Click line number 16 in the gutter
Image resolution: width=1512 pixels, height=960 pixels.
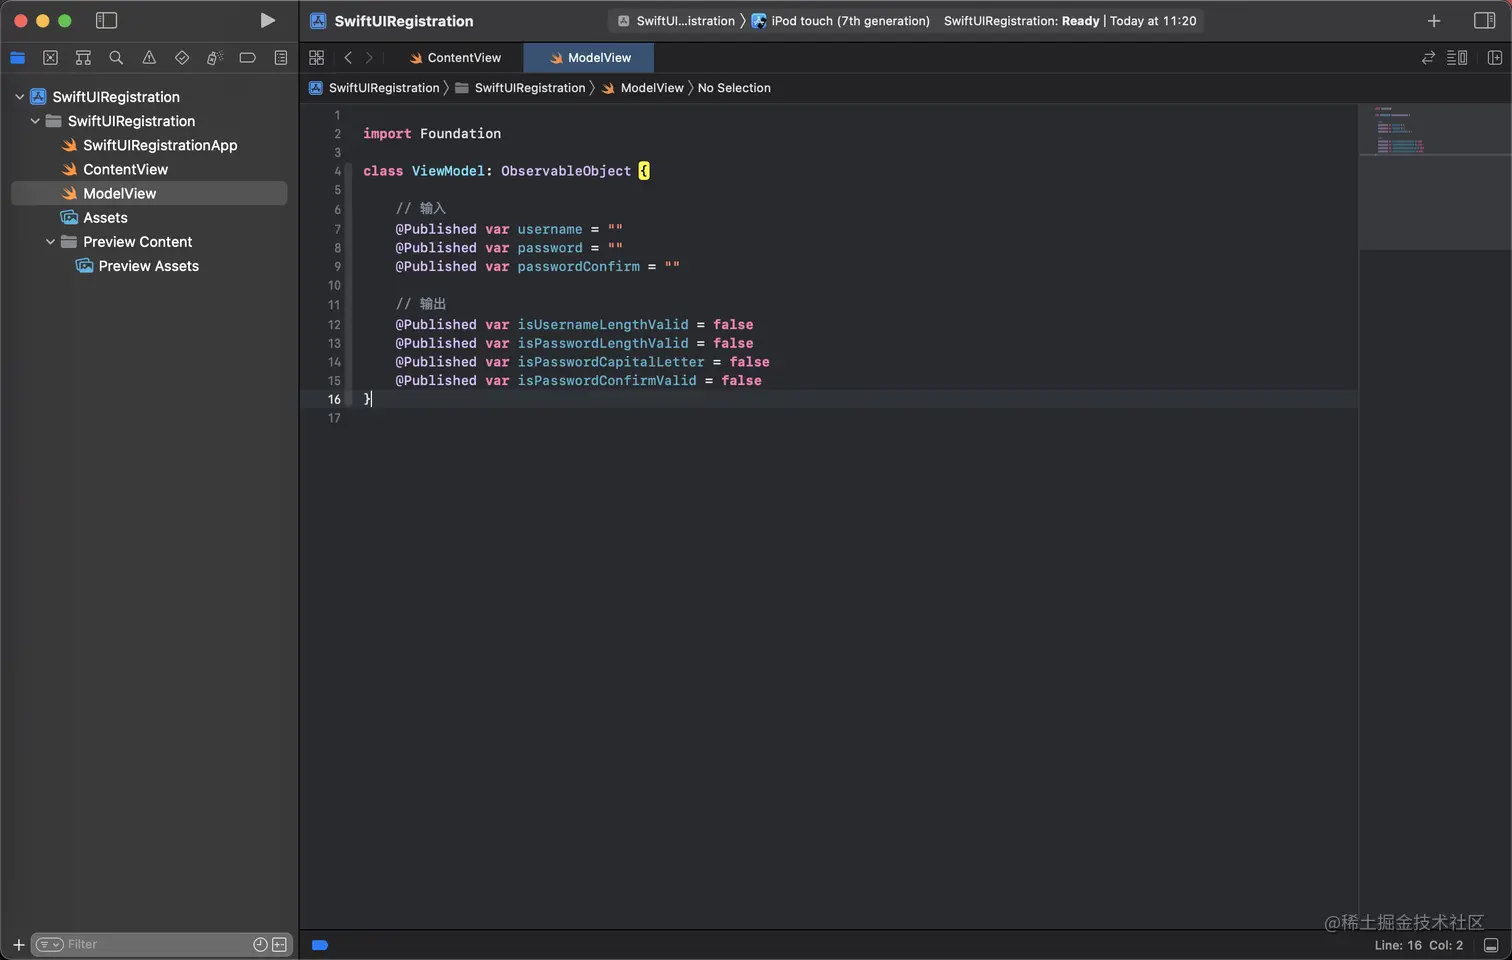pyautogui.click(x=334, y=399)
